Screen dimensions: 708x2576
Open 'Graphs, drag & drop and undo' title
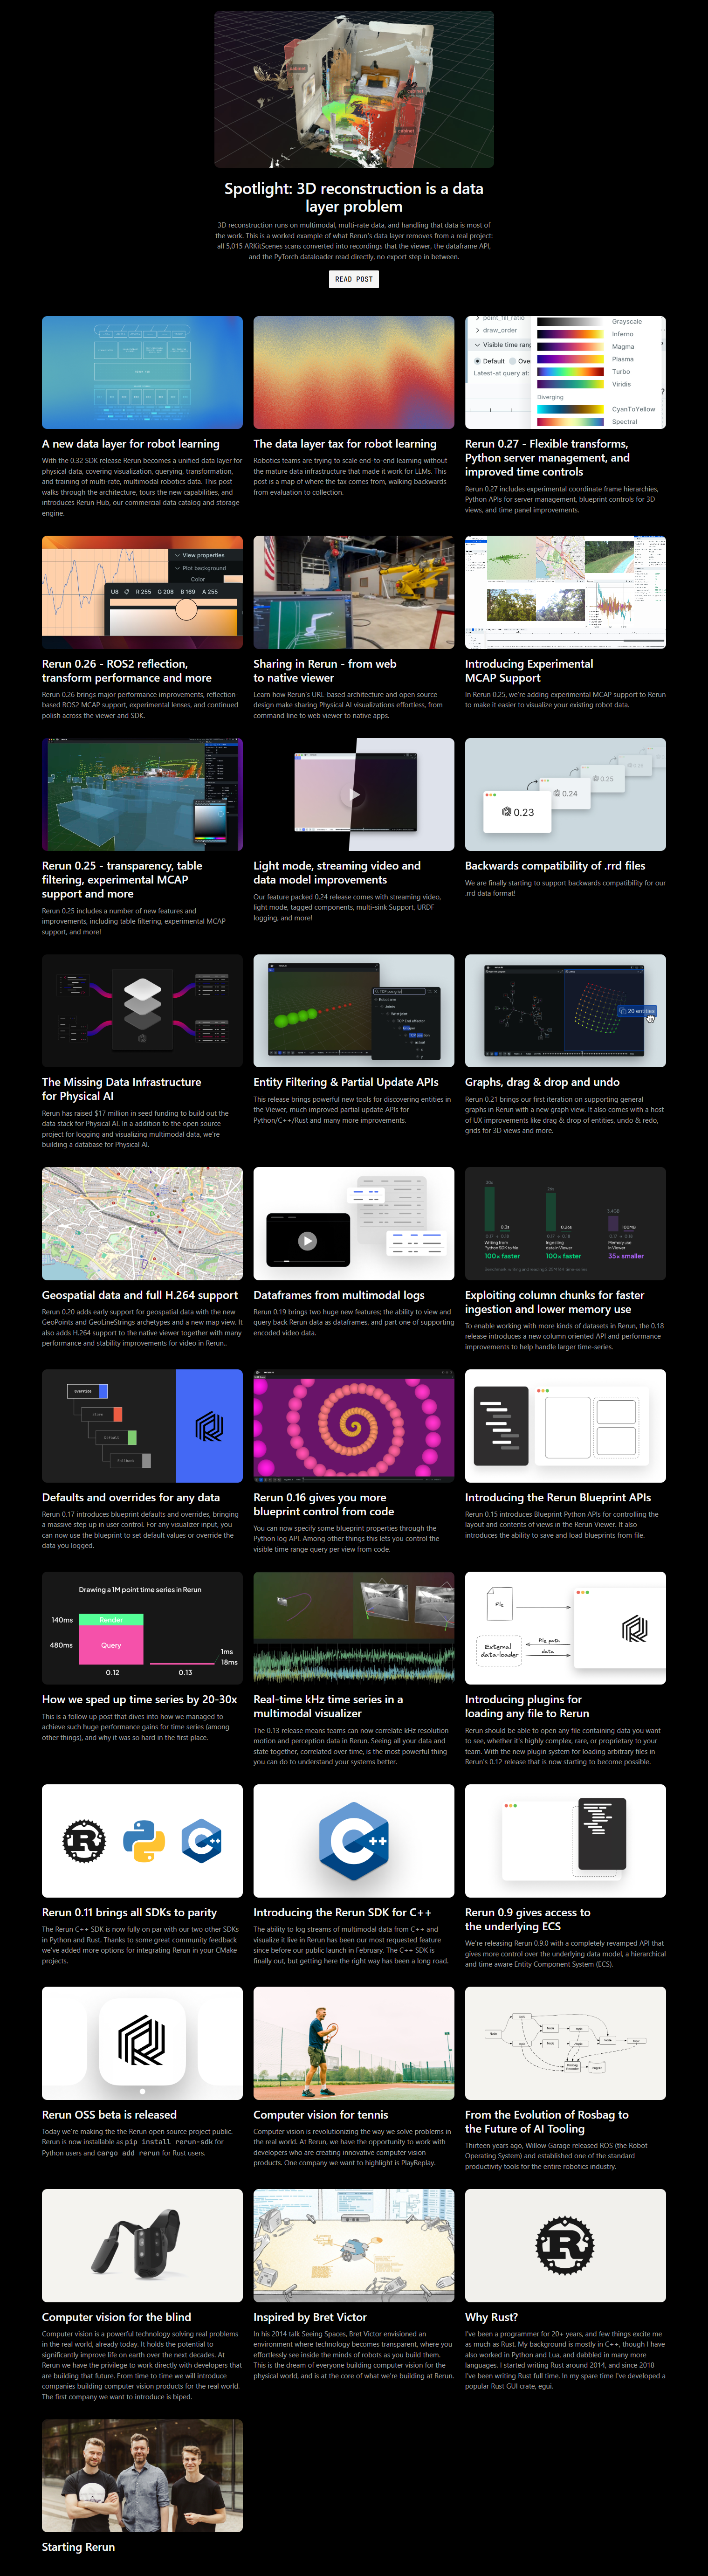pyautogui.click(x=542, y=1082)
